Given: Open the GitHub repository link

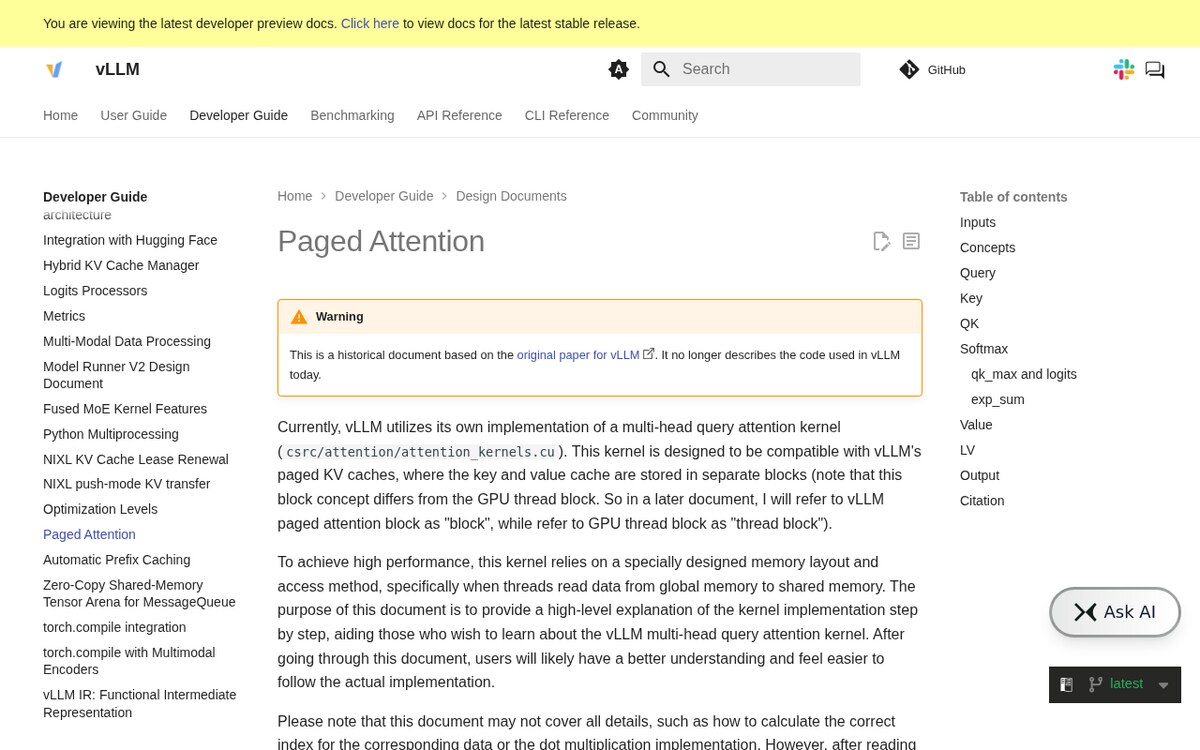Looking at the screenshot, I should 932,69.
